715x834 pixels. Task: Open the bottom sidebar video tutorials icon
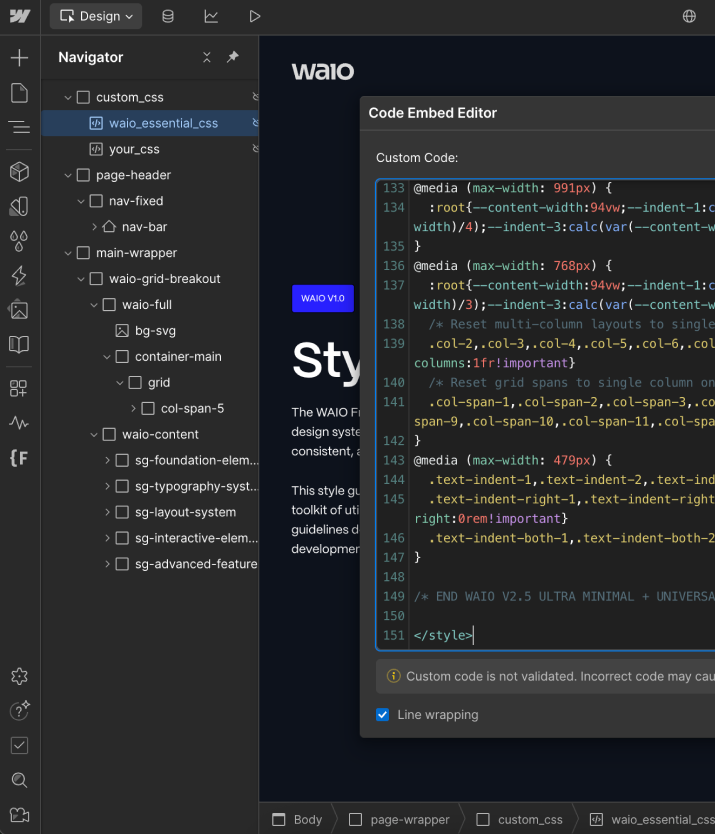tap(19, 815)
